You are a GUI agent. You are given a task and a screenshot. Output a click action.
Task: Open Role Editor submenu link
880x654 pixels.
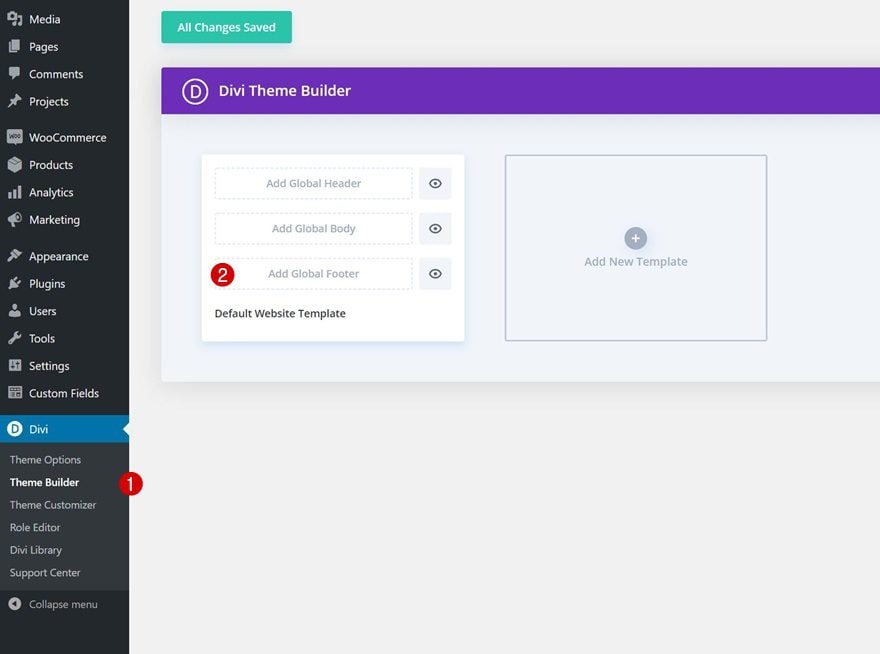[x=35, y=527]
